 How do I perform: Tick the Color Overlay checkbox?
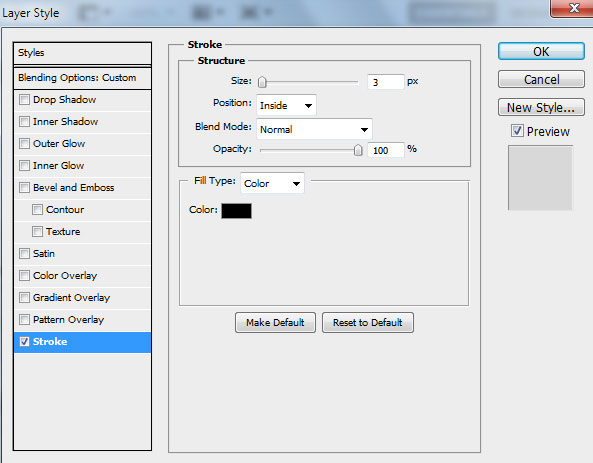[25, 275]
